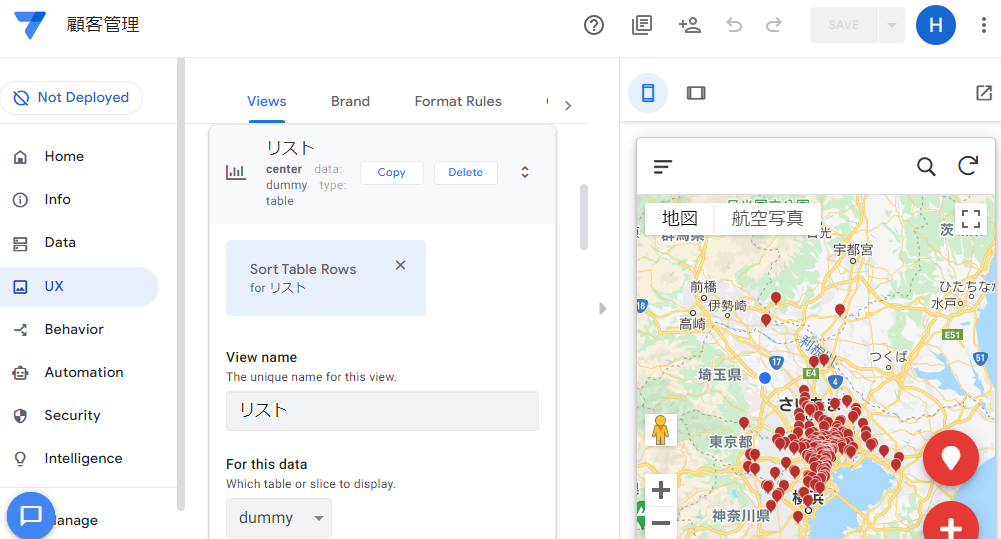Select mobile phone preview mode
Image resolution: width=1001 pixels, height=539 pixels.
(x=648, y=93)
